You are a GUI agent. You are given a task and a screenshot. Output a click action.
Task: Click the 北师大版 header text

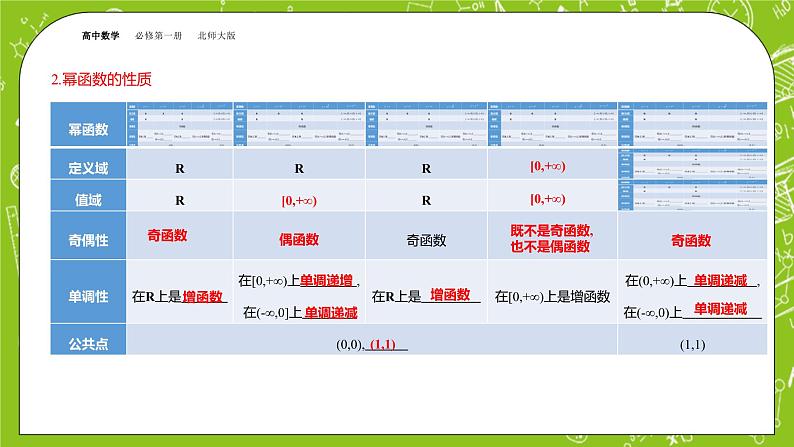(x=214, y=35)
